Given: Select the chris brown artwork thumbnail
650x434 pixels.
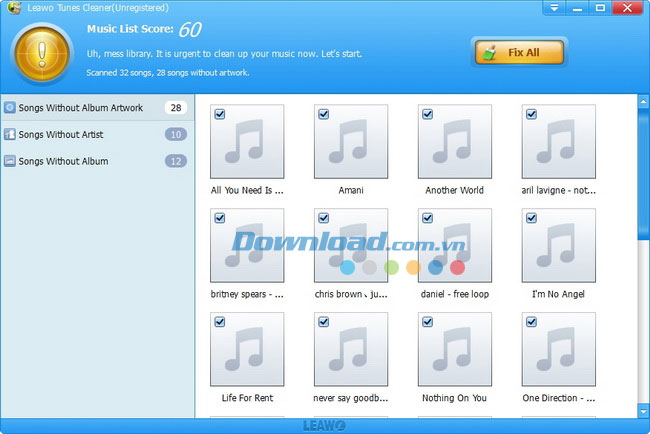Looking at the screenshot, I should pos(351,245).
